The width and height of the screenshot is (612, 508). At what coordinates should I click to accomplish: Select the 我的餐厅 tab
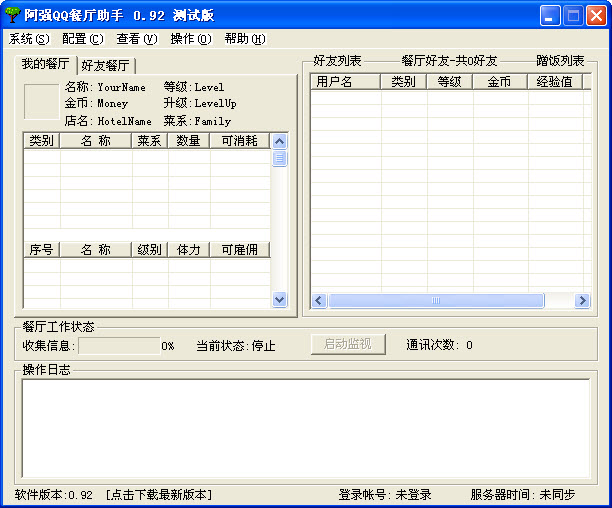tap(46, 65)
